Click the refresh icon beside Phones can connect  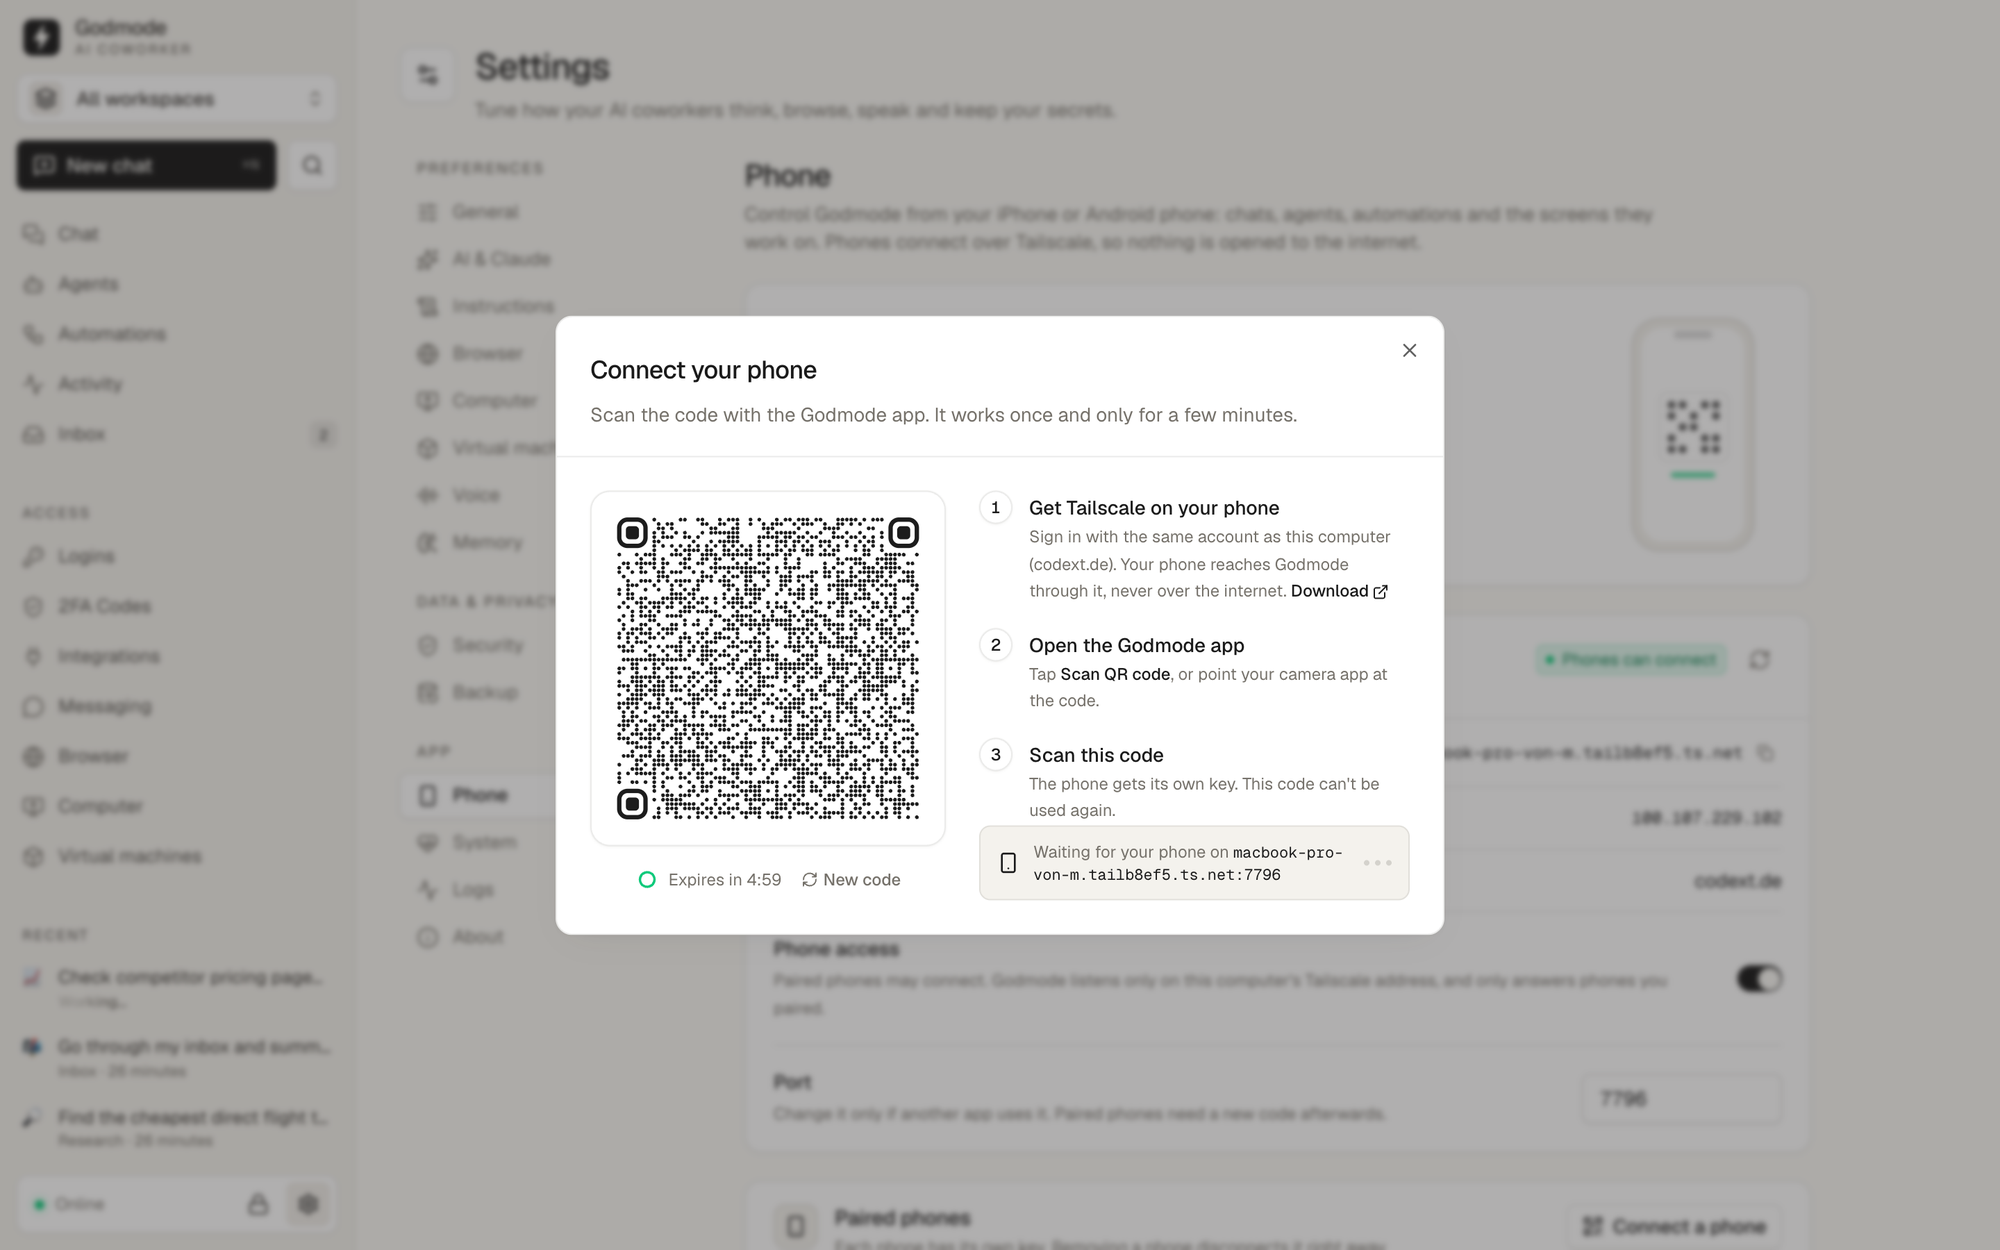[1759, 660]
